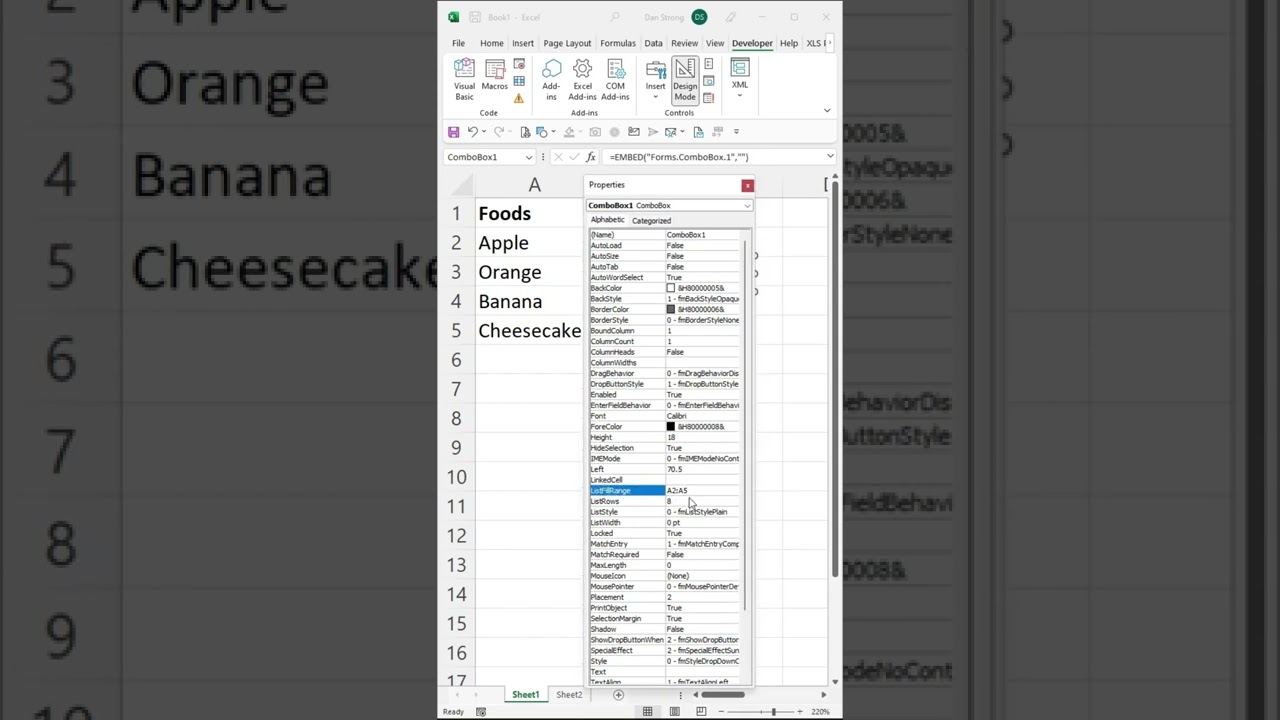Image resolution: width=1280 pixels, height=720 pixels.
Task: Add a new sheet with plus
Action: tap(618, 695)
